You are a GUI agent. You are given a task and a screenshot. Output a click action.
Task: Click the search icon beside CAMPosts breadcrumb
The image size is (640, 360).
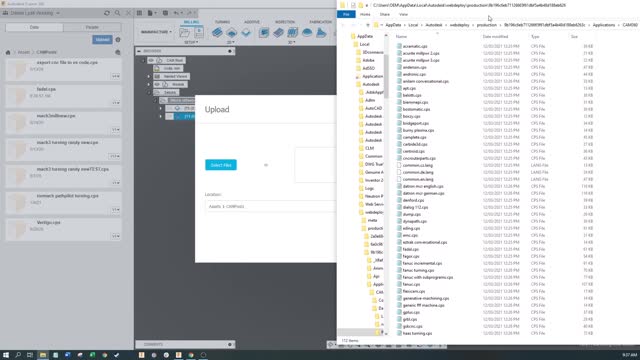pyautogui.click(x=118, y=52)
